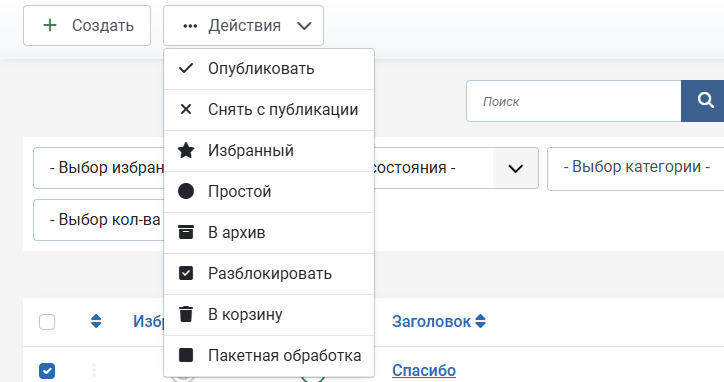Click the archive box icon beside В архив
This screenshot has width=724, height=382.
[186, 232]
